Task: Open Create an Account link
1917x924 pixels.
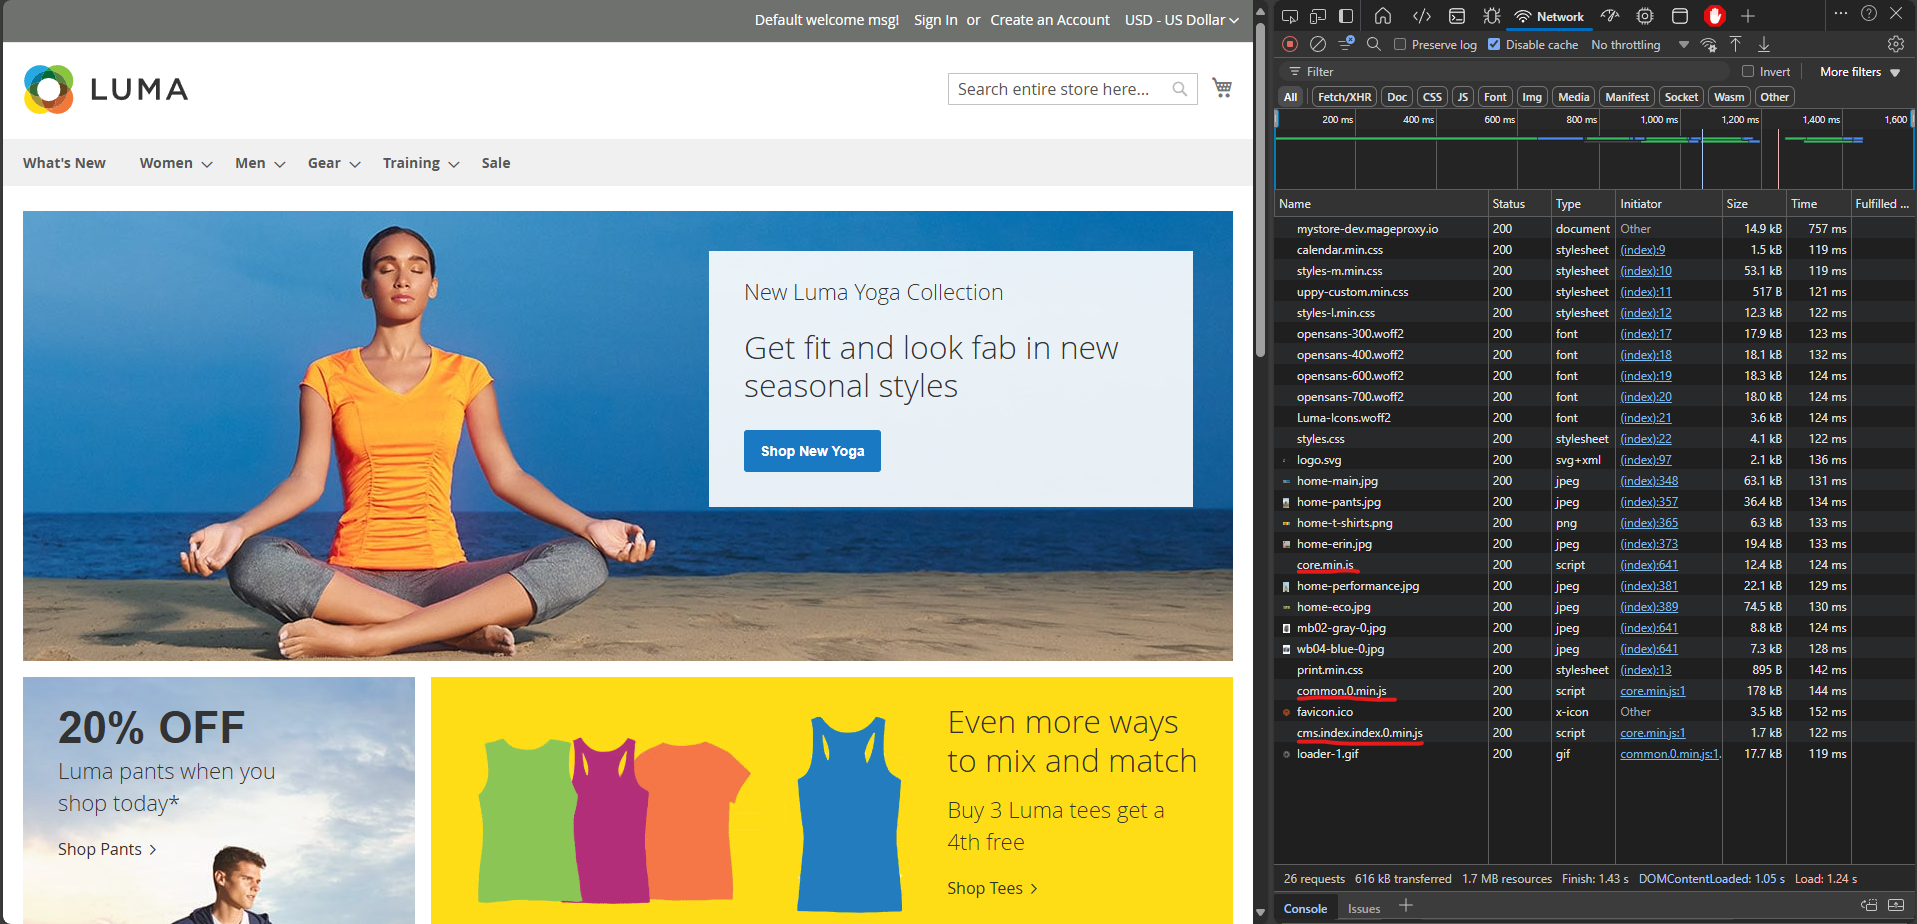Action: coord(1049,20)
